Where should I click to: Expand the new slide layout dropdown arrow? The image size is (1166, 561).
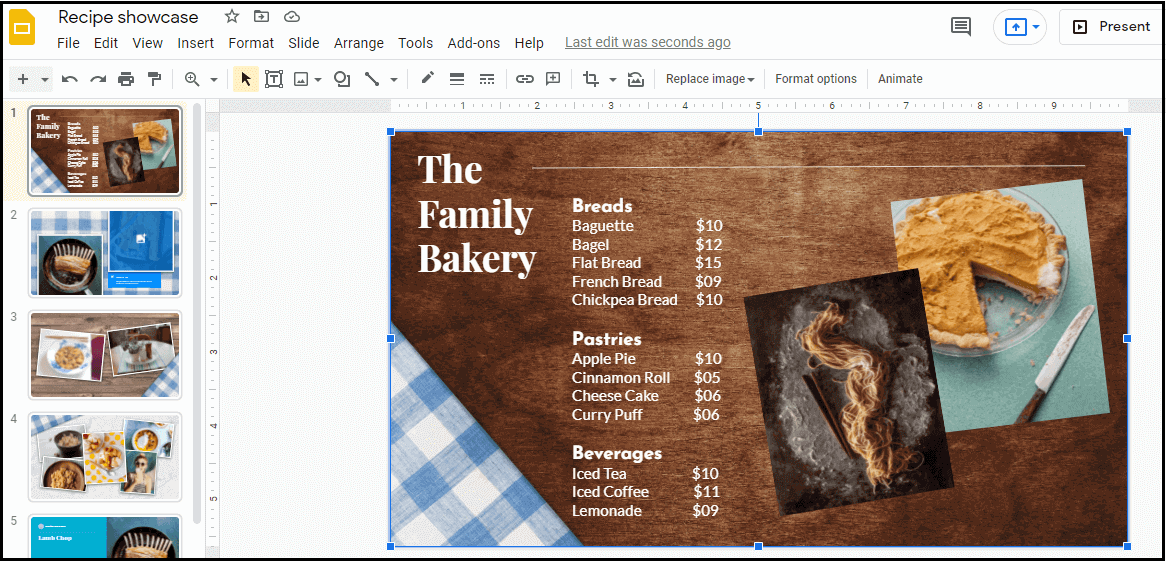45,79
